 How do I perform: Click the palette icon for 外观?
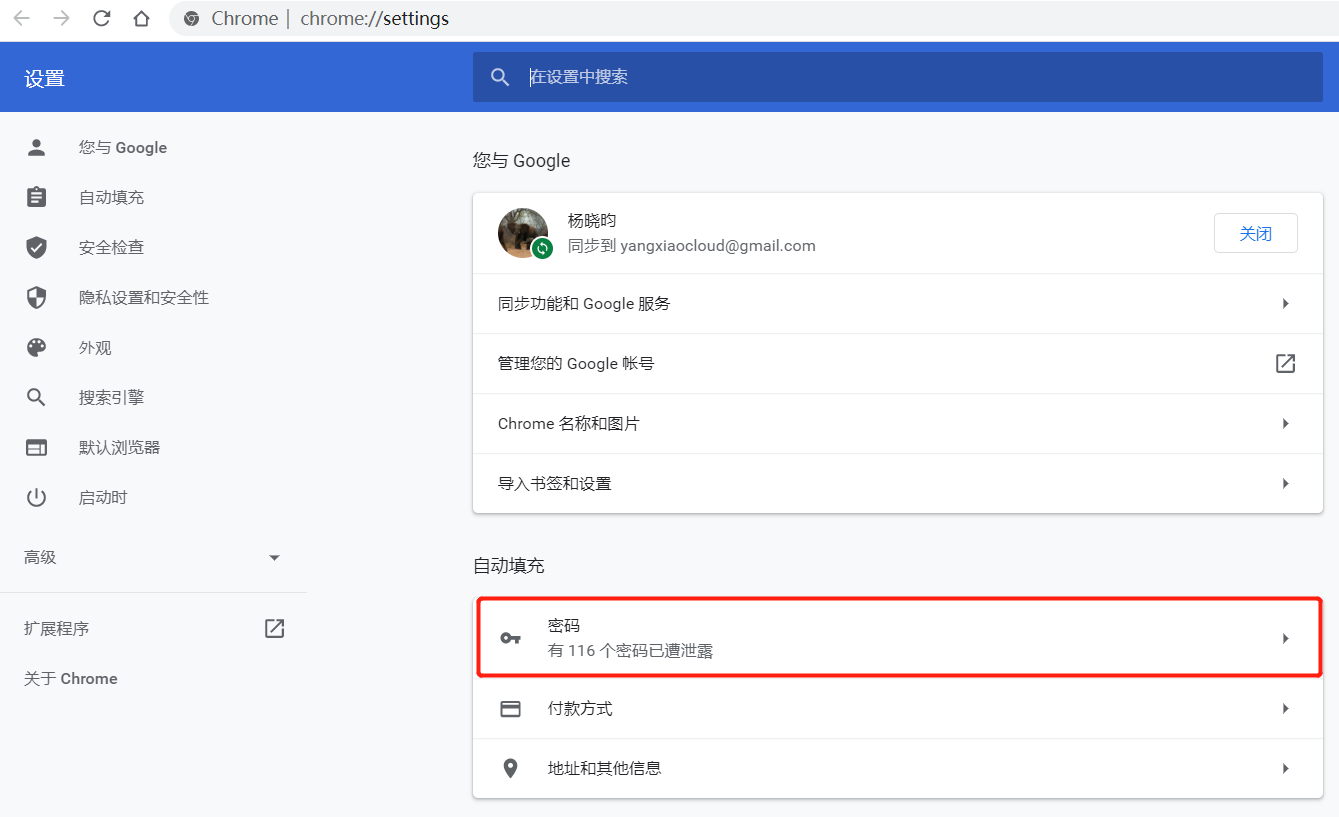click(x=37, y=347)
